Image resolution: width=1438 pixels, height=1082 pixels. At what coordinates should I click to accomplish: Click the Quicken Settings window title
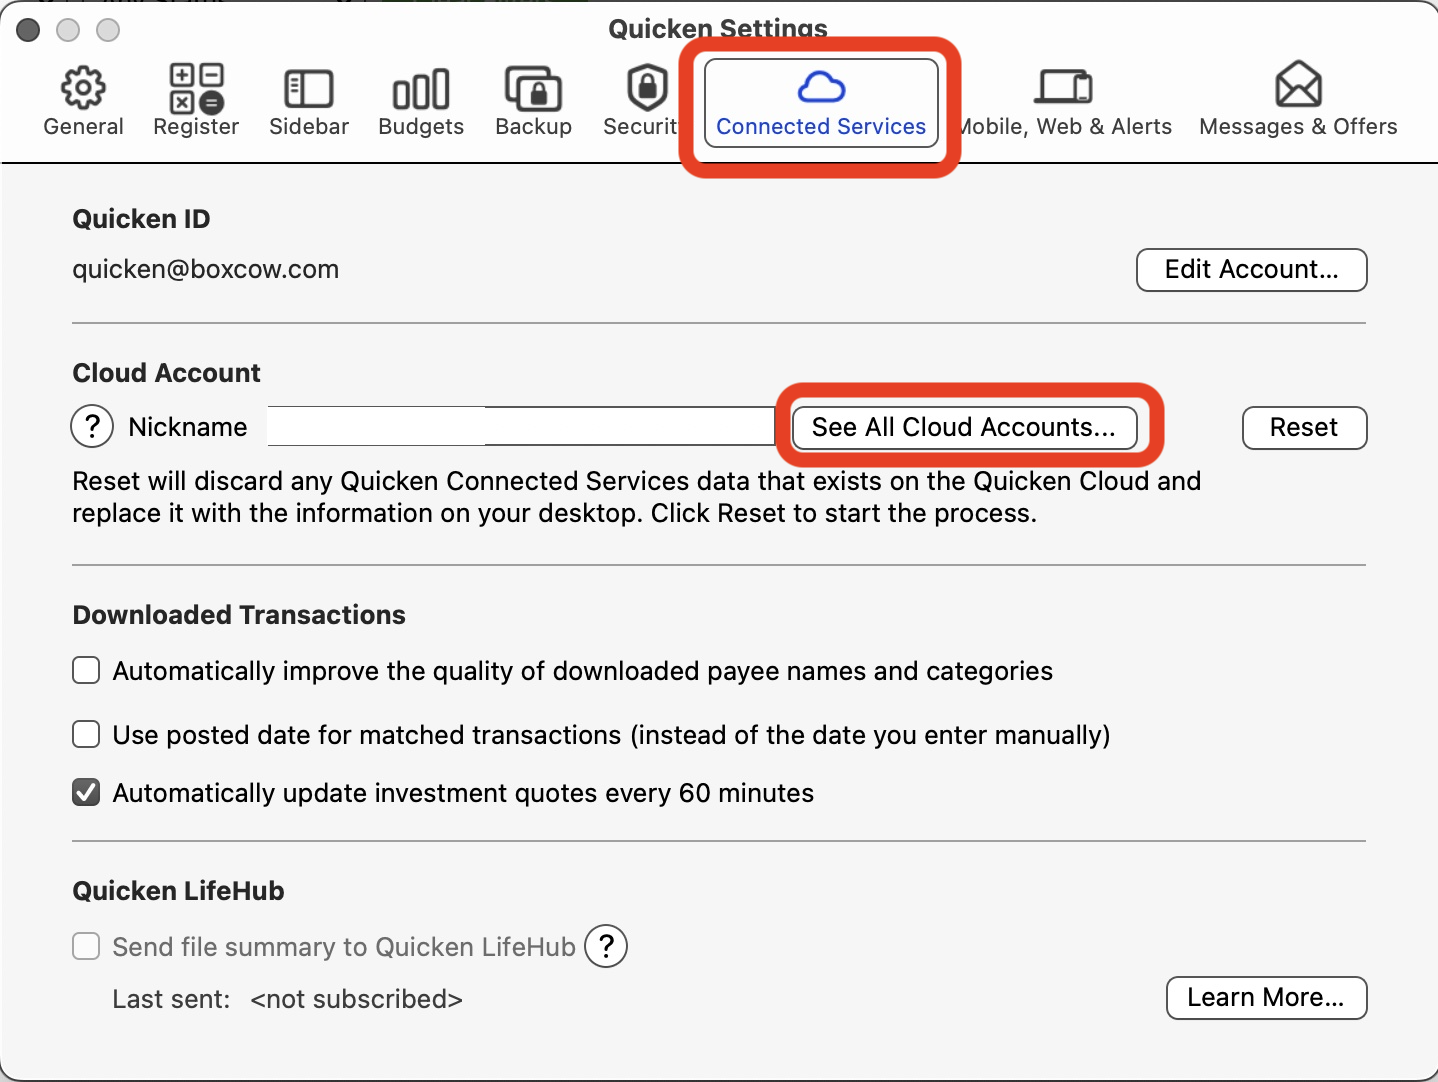pyautogui.click(x=718, y=28)
